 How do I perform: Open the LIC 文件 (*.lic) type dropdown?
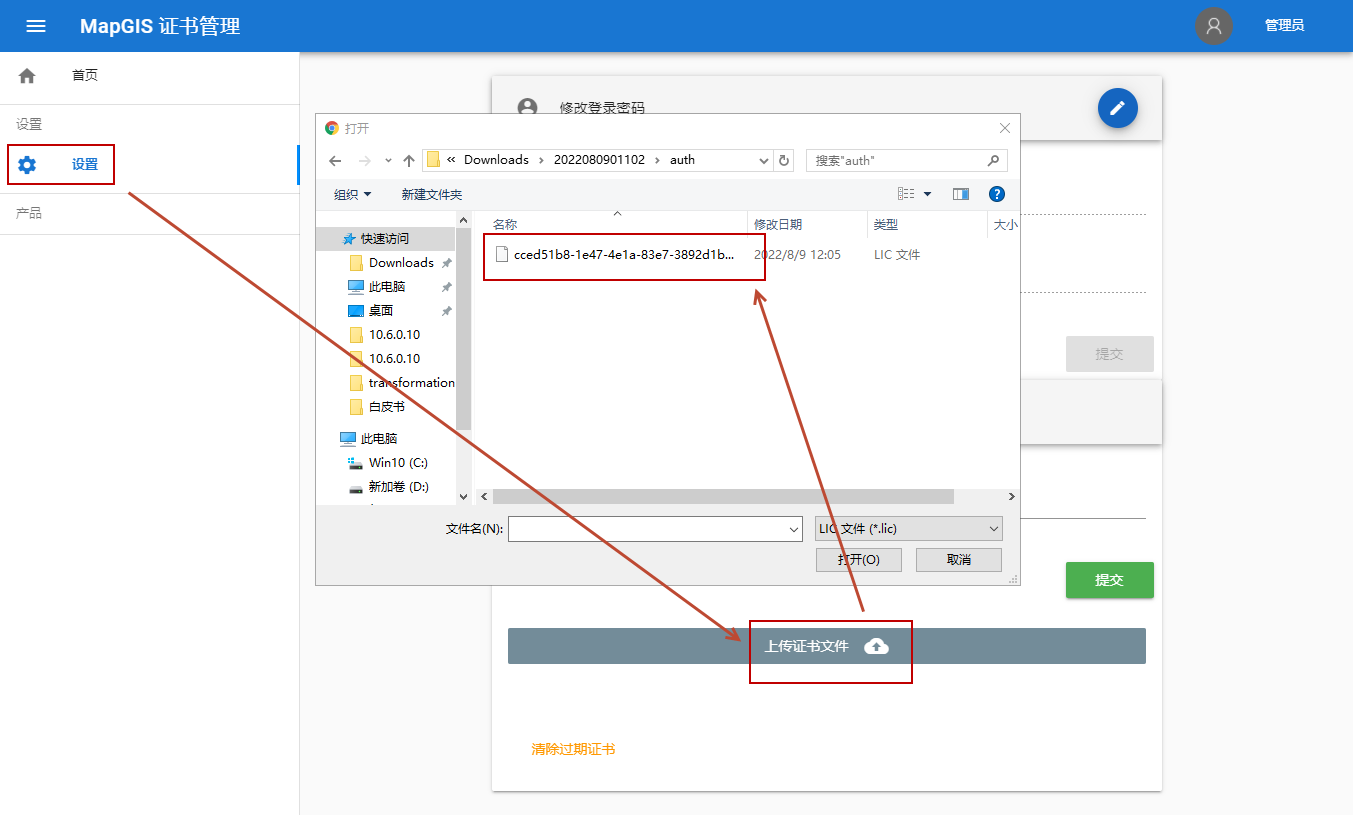pos(908,529)
